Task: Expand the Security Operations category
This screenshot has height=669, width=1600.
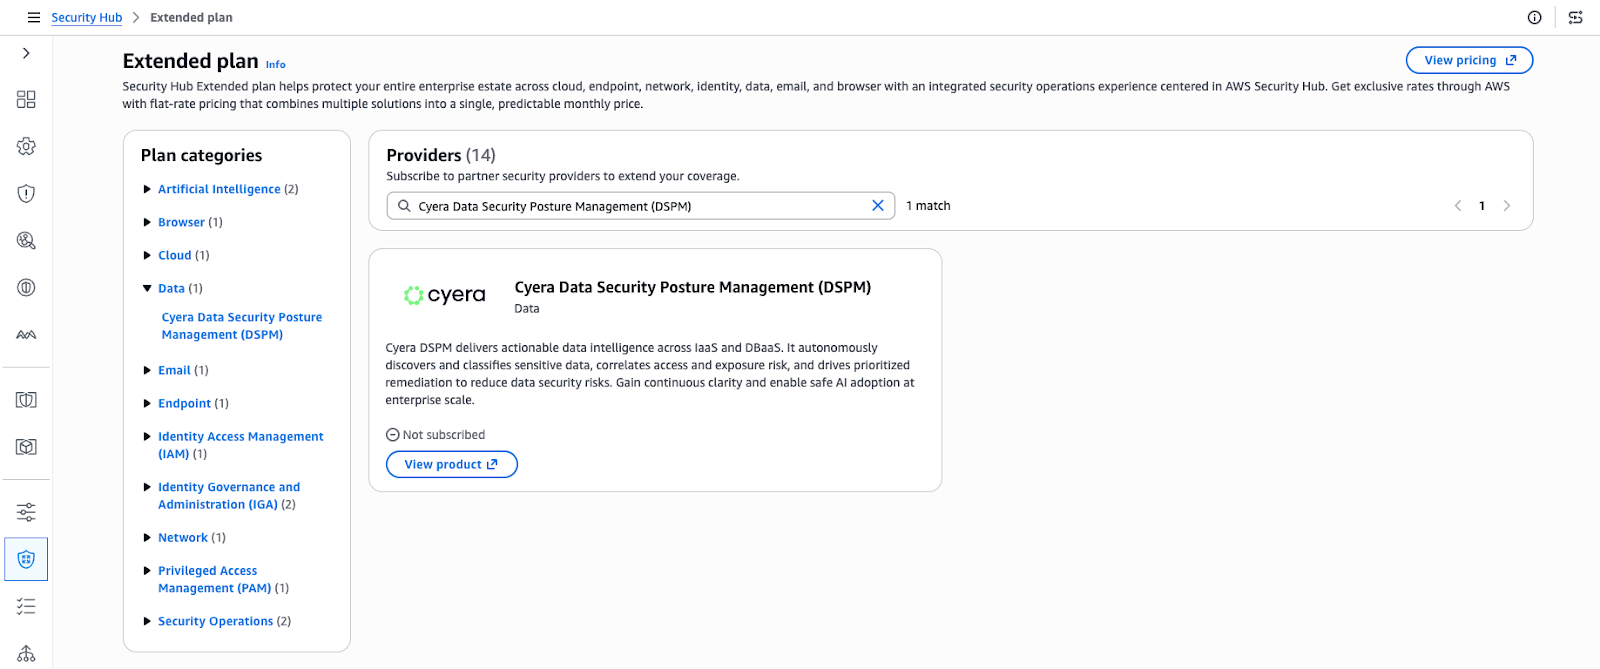Action: click(147, 621)
